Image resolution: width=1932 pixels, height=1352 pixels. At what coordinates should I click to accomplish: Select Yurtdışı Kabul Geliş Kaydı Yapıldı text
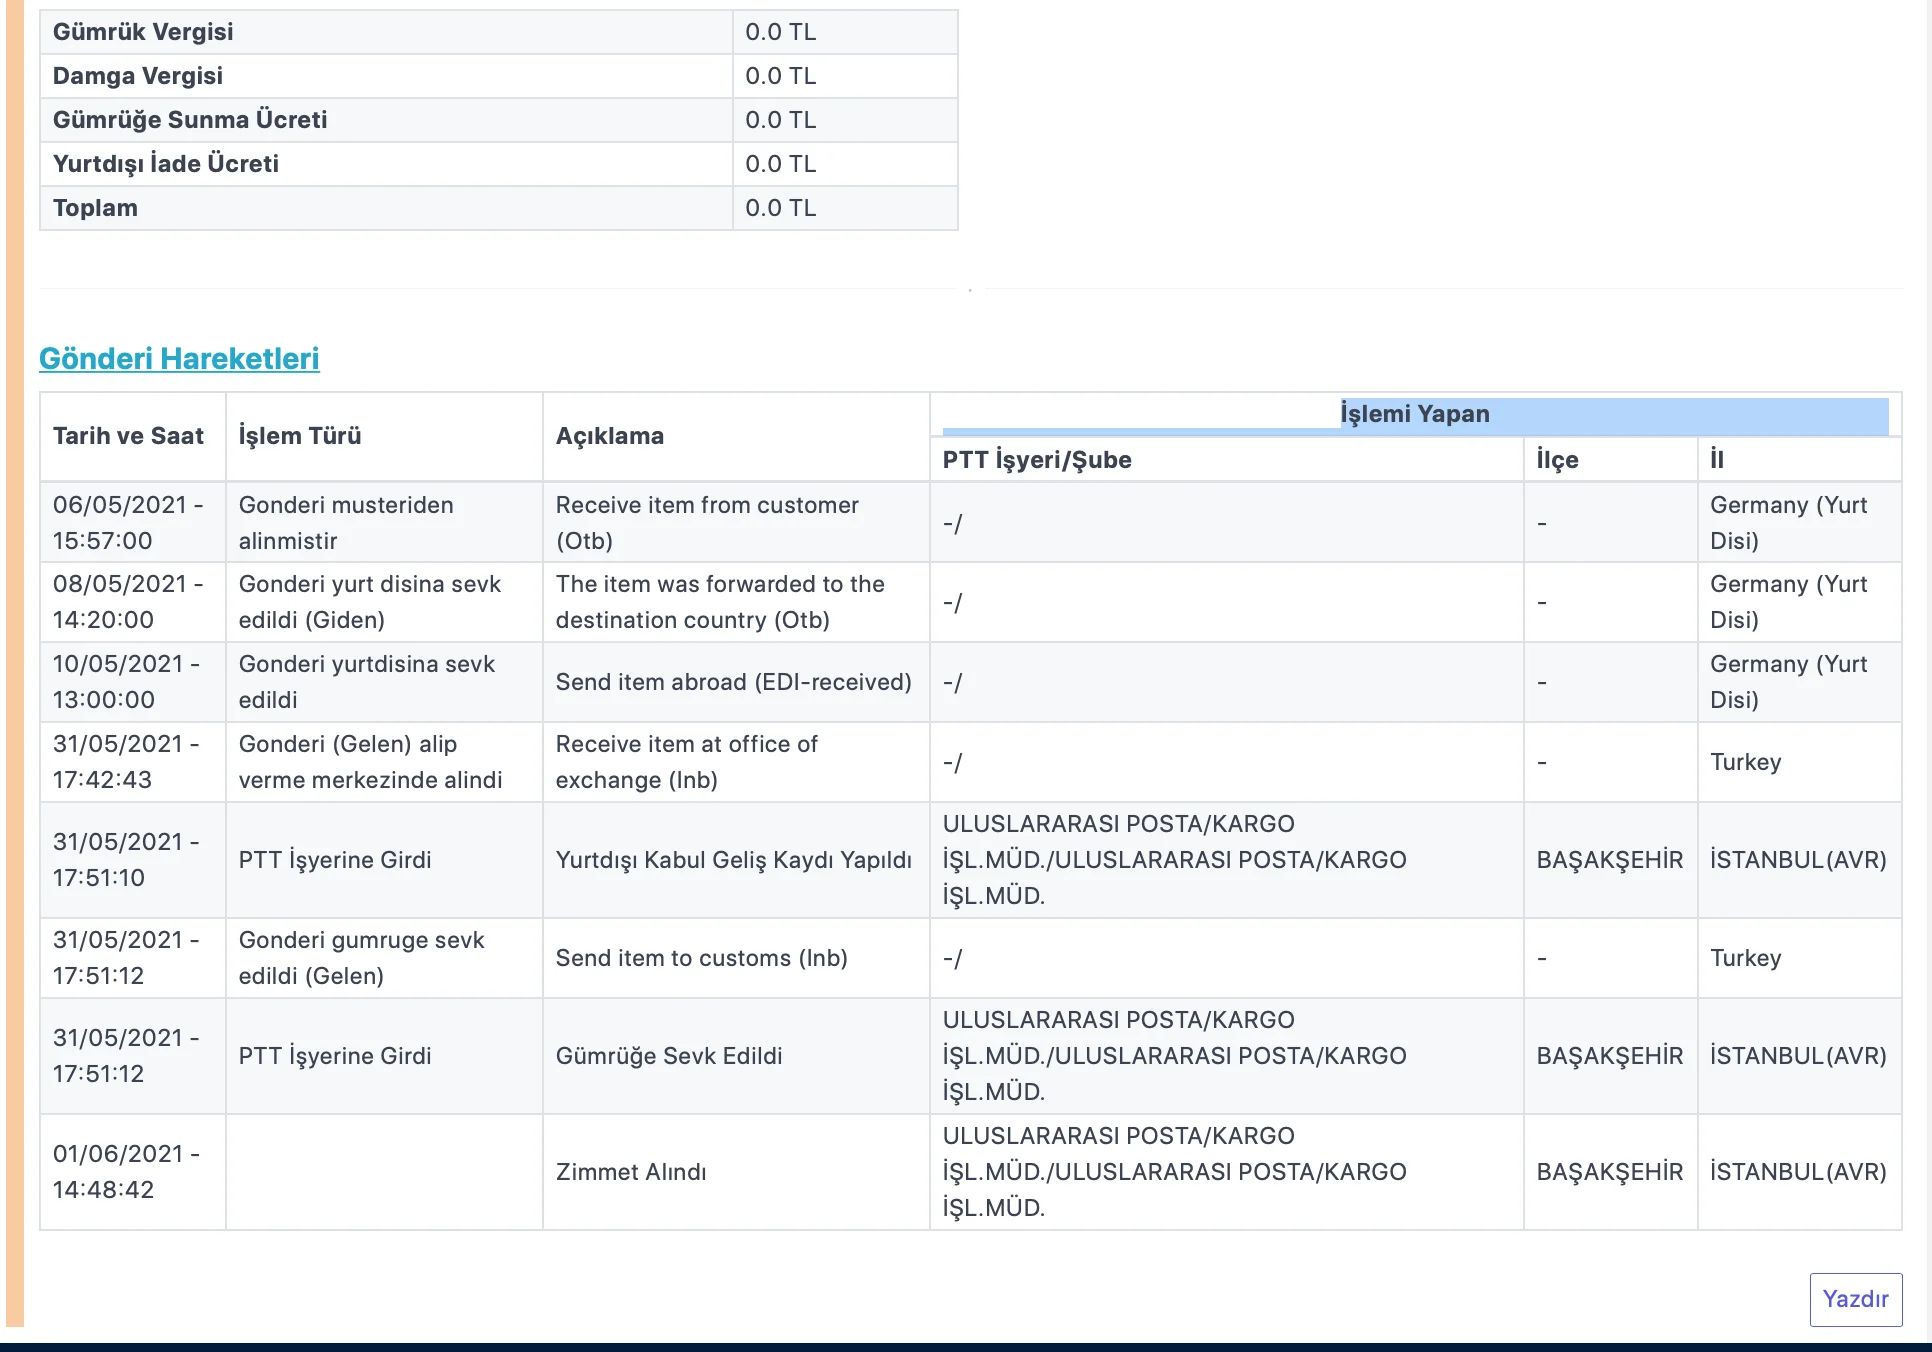point(733,860)
